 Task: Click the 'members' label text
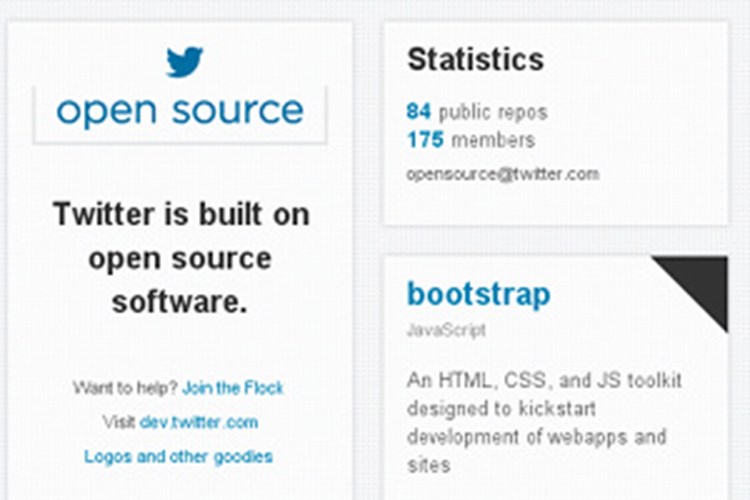point(493,140)
